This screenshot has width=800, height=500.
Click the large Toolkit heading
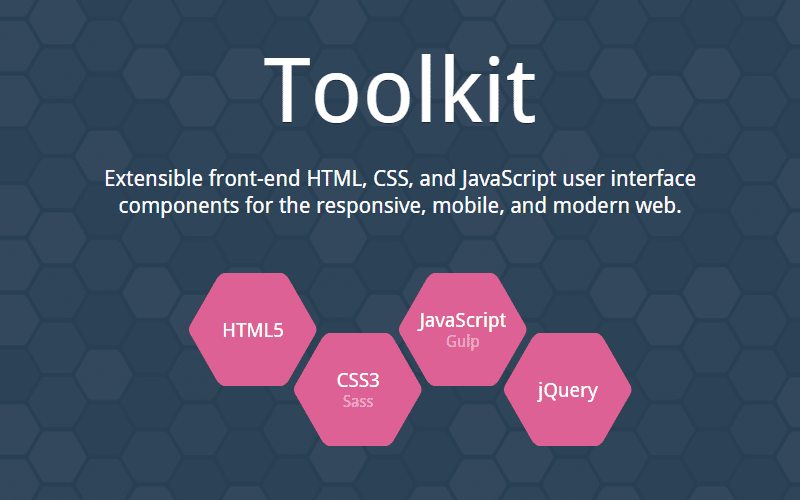coord(400,91)
